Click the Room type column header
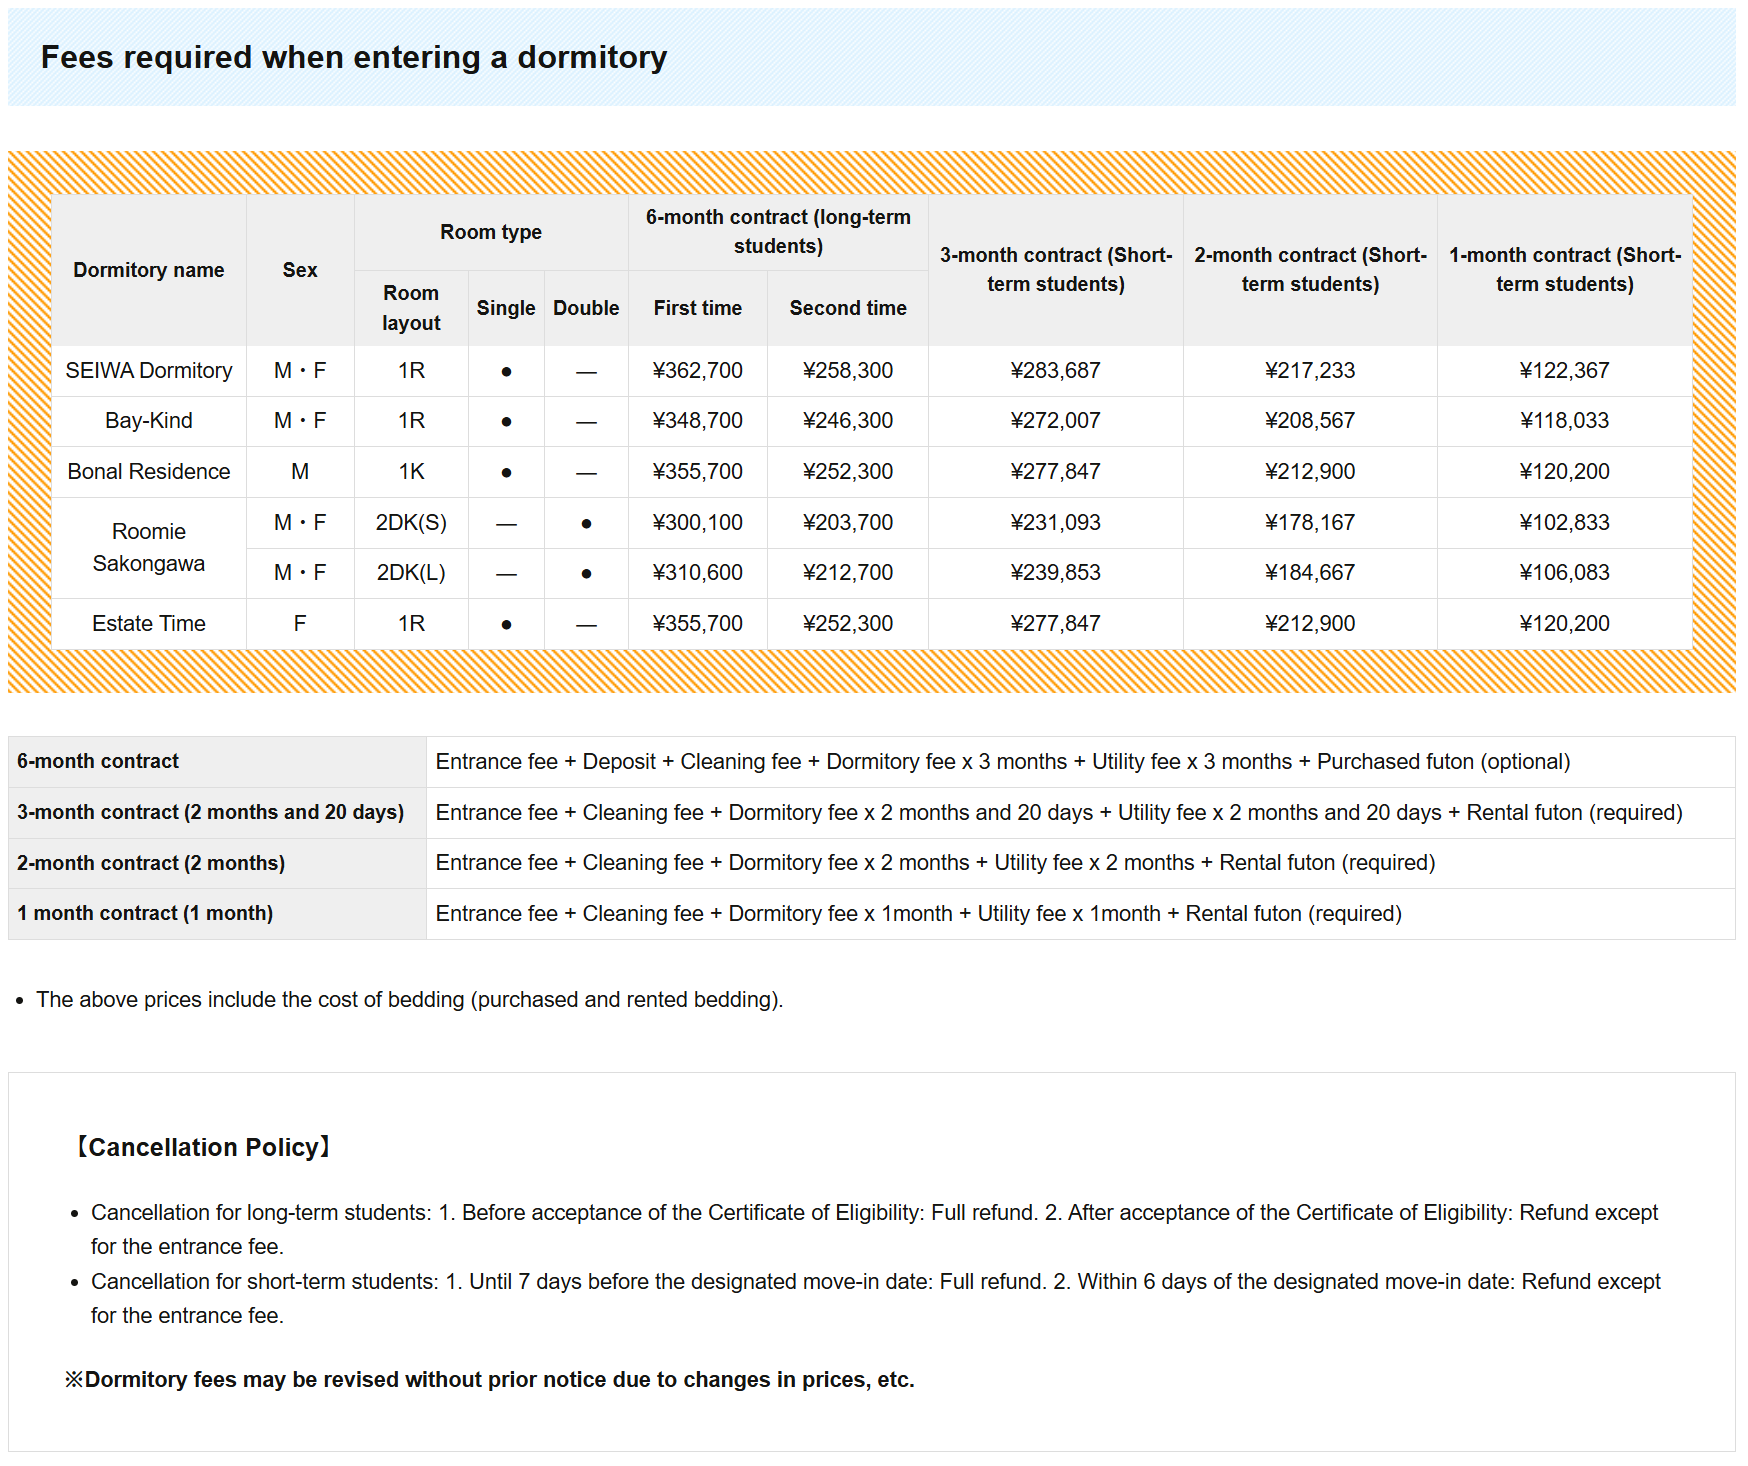The image size is (1748, 1466). [x=490, y=232]
